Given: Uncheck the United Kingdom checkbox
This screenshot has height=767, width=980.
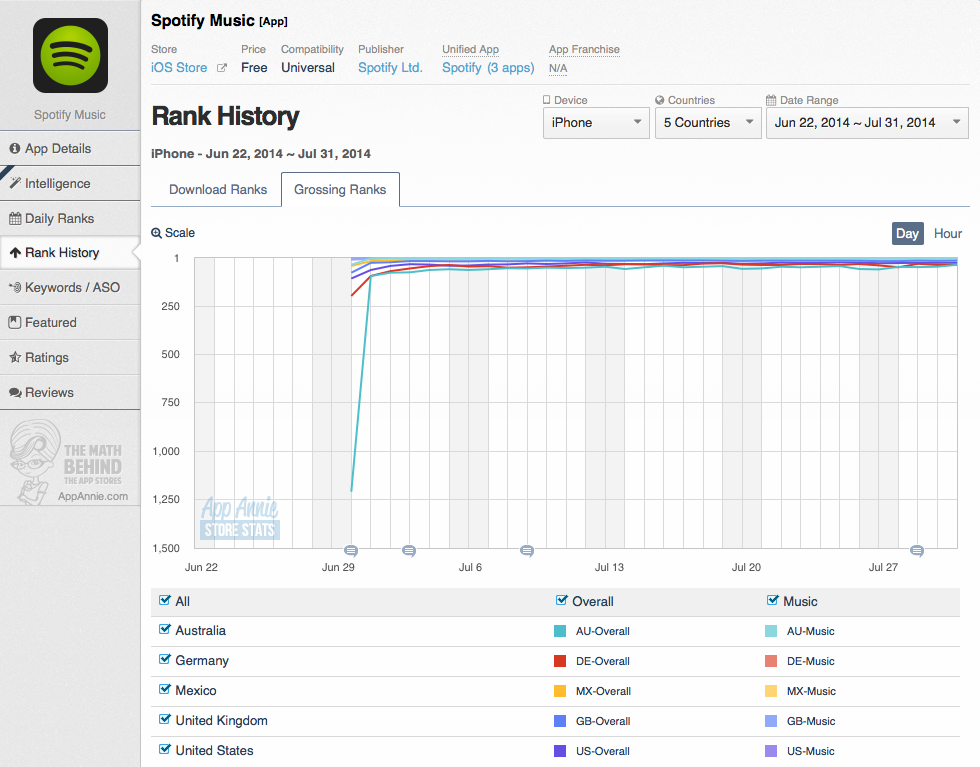Looking at the screenshot, I should (x=165, y=719).
